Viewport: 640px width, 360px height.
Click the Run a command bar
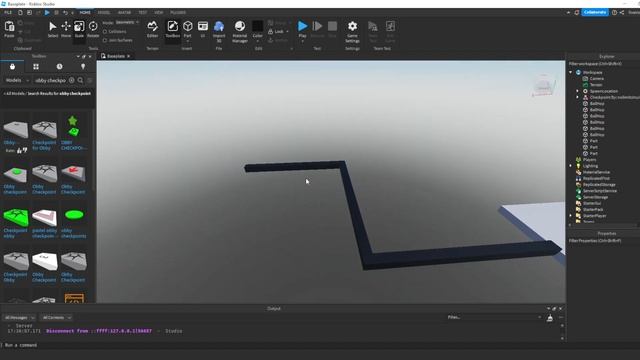click(282, 345)
